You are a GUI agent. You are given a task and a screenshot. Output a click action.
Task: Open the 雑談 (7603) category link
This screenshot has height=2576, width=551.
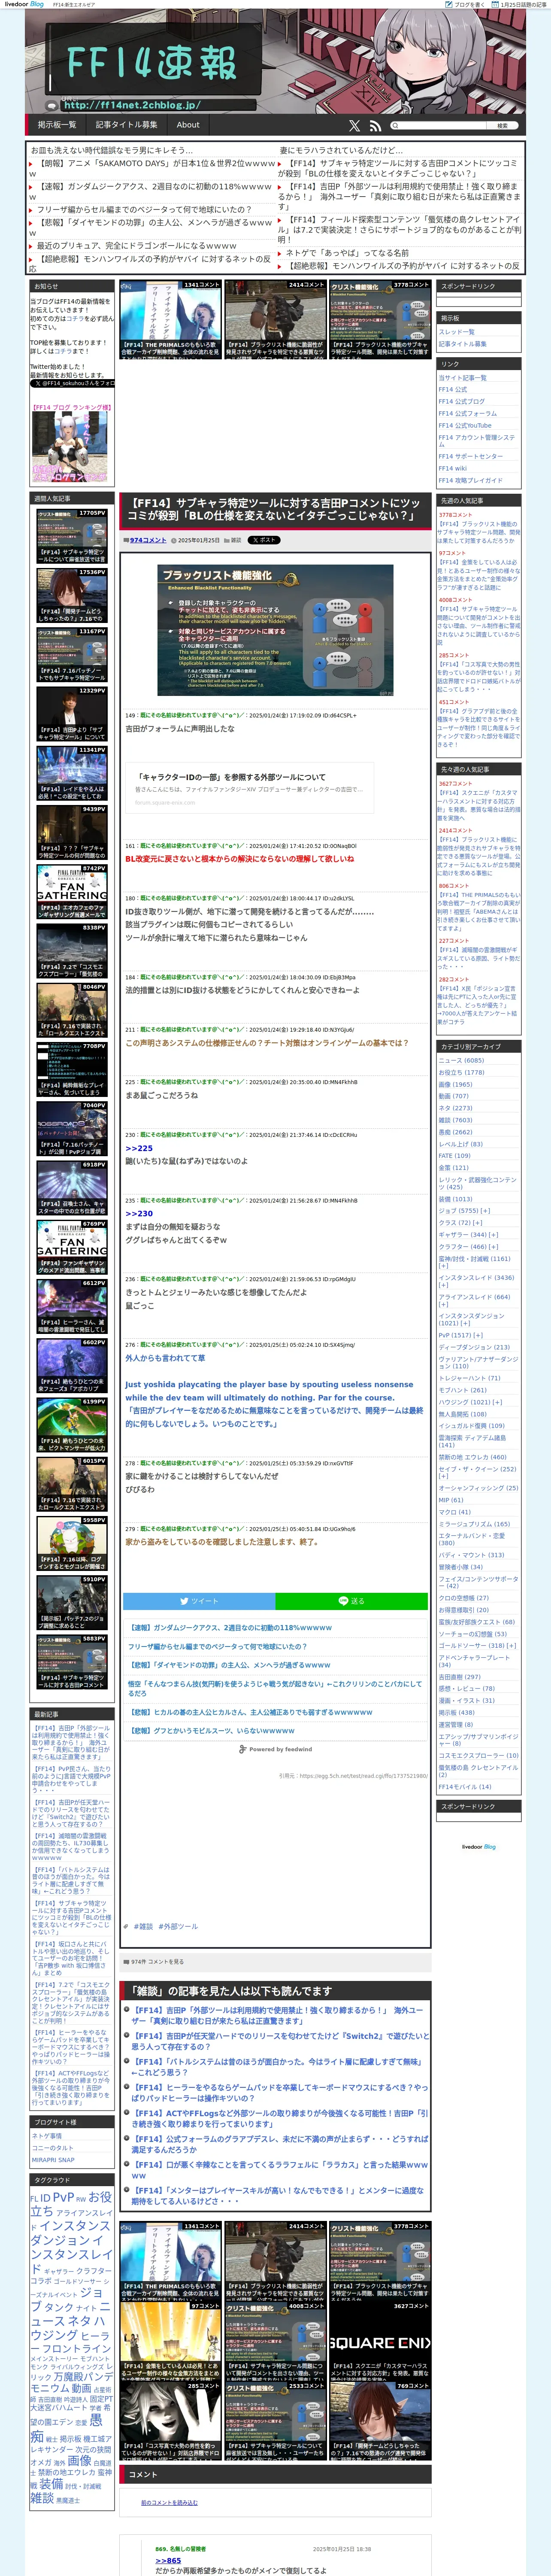coord(455,1120)
